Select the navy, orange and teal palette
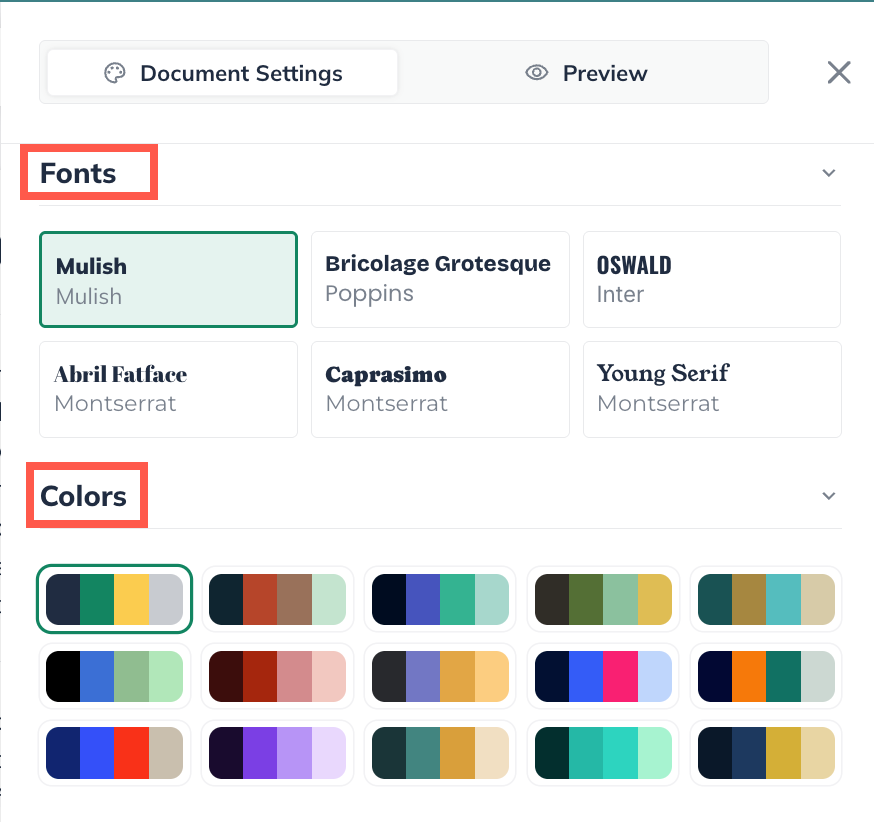Viewport: 874px width, 822px height. point(766,676)
